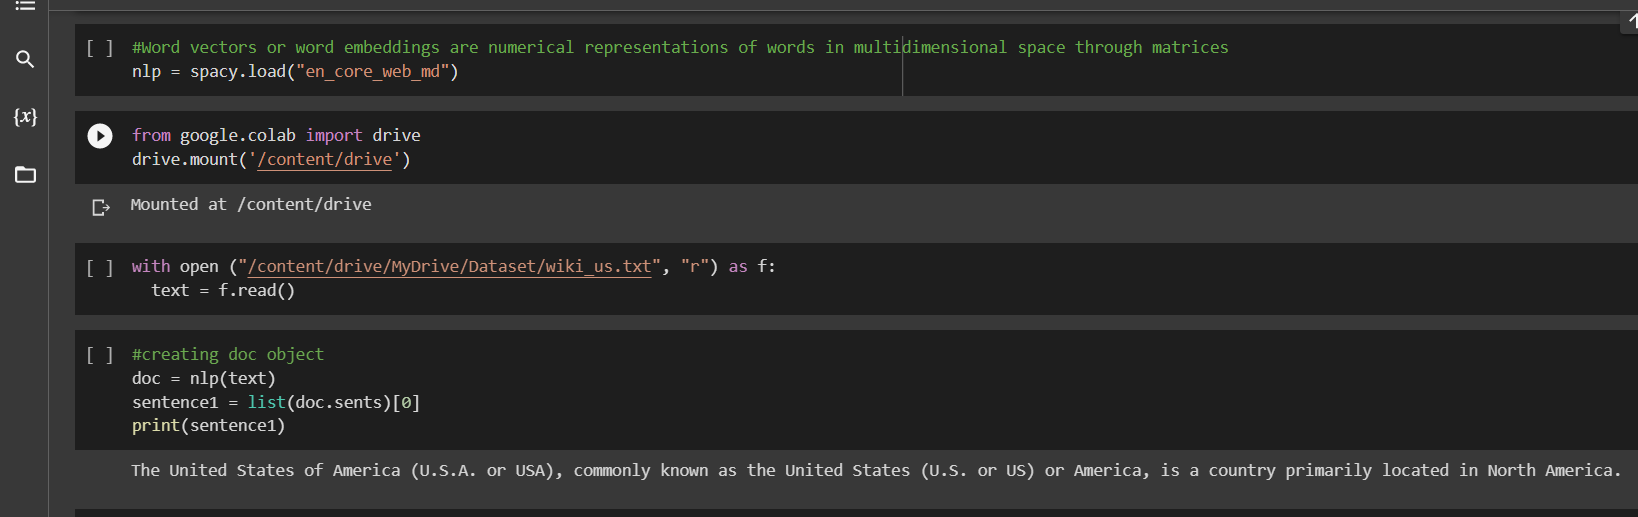This screenshot has height=517, width=1638.
Task: Open the search (find and replace) panel
Action: (25, 60)
